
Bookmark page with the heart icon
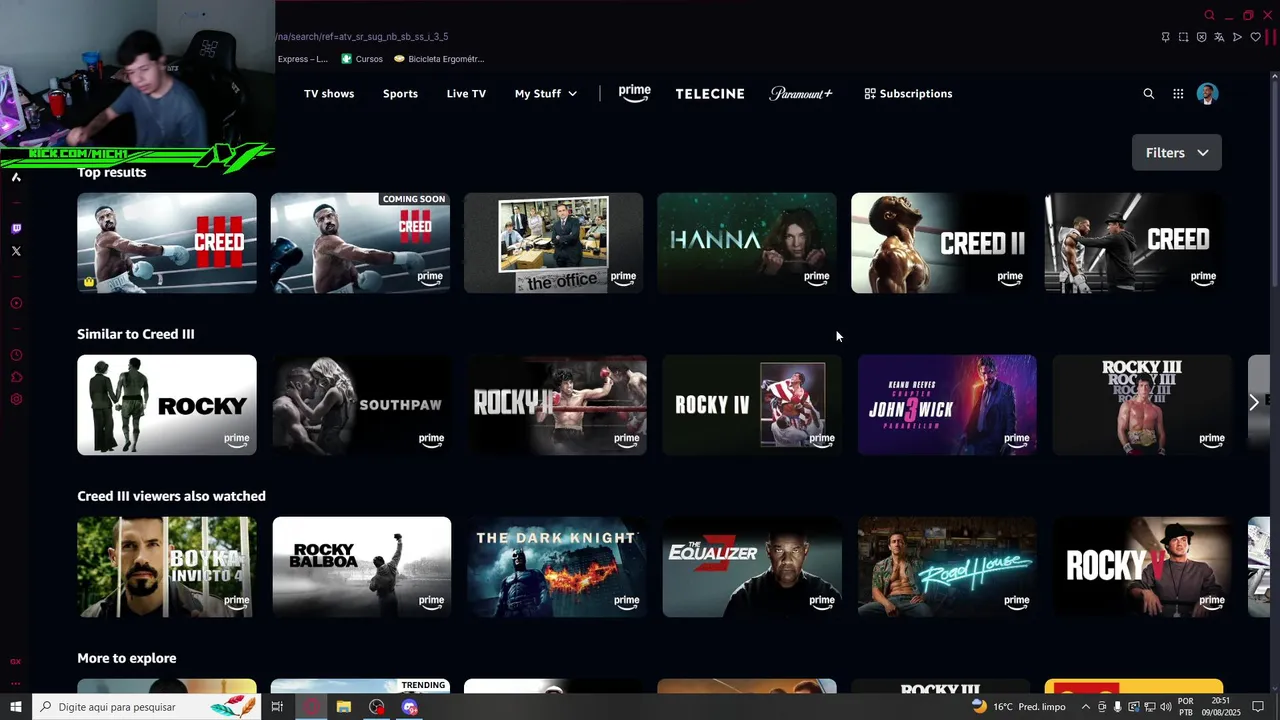(1255, 37)
